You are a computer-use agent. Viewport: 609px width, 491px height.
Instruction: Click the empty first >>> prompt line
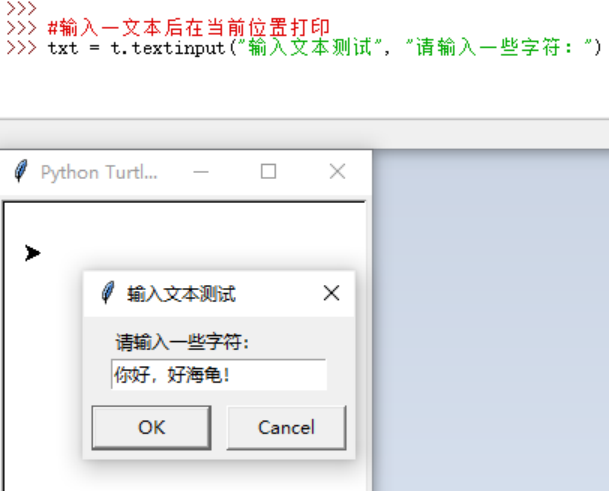21,8
